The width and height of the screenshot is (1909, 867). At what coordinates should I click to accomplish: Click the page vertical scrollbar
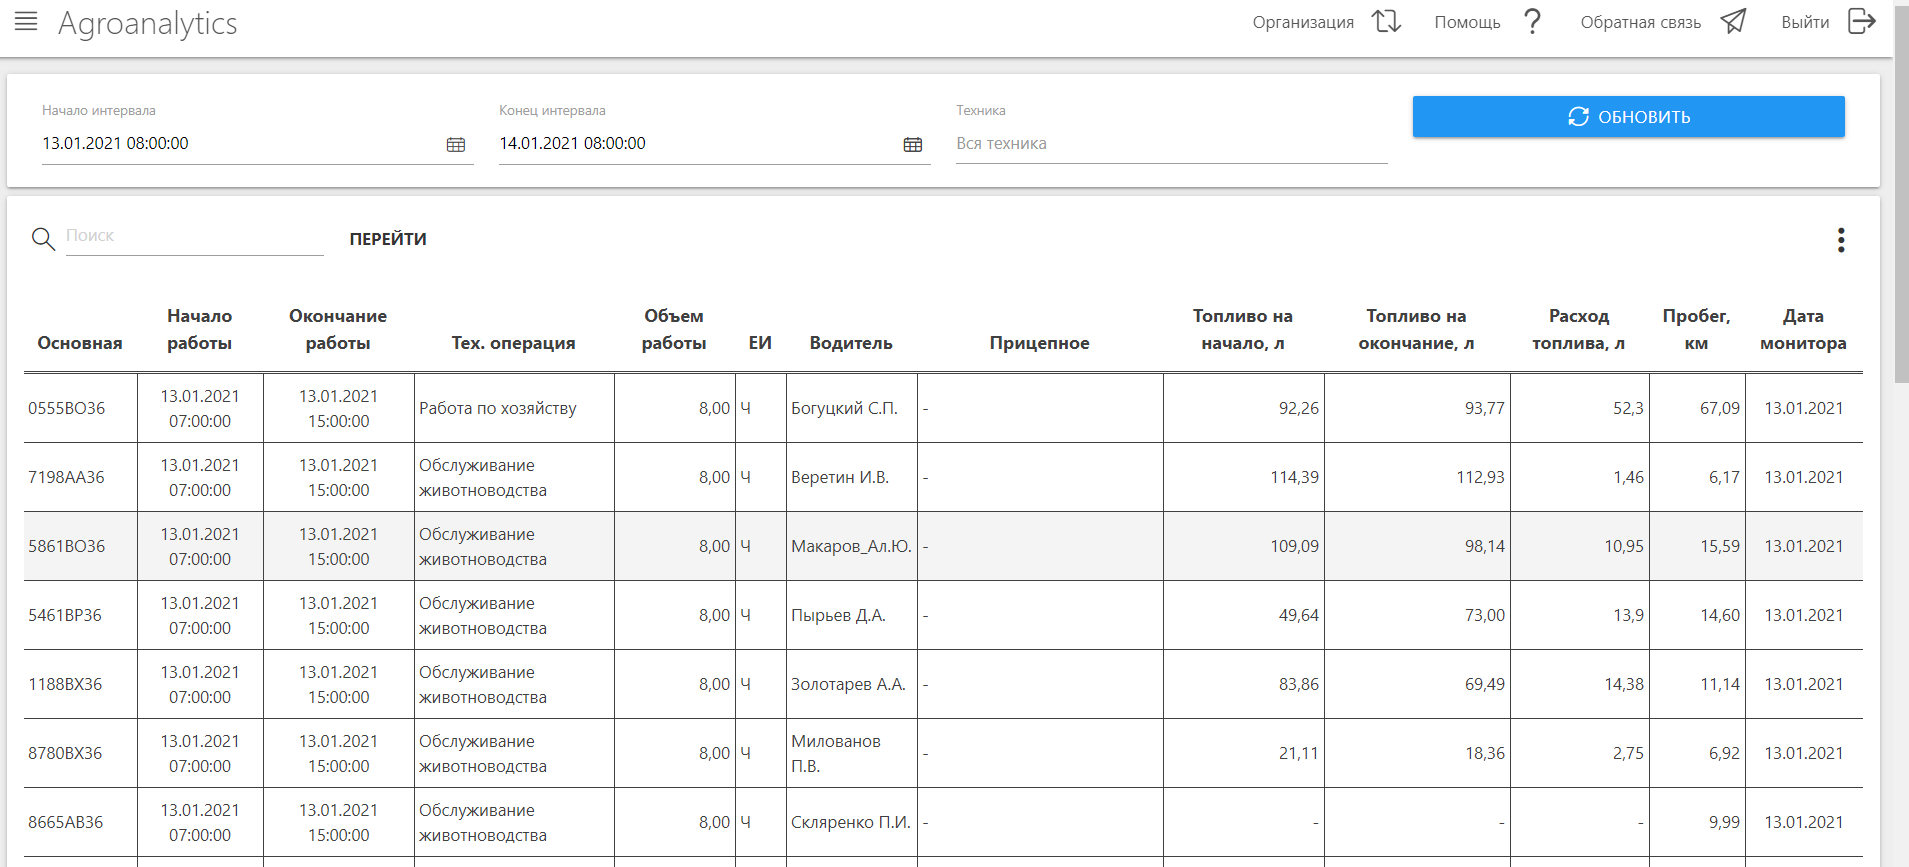[1901, 200]
